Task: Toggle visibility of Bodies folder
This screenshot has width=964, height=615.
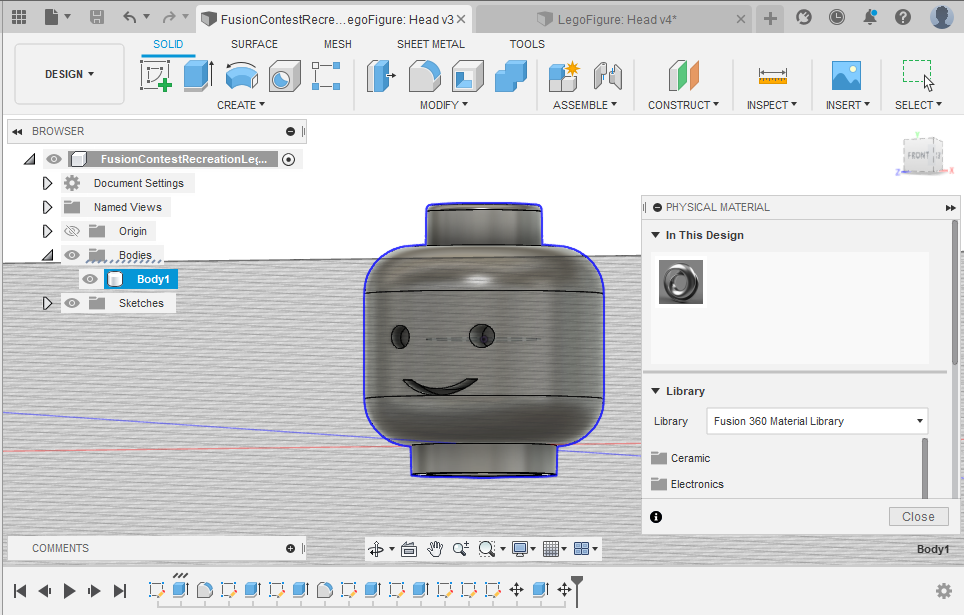Action: click(x=72, y=255)
